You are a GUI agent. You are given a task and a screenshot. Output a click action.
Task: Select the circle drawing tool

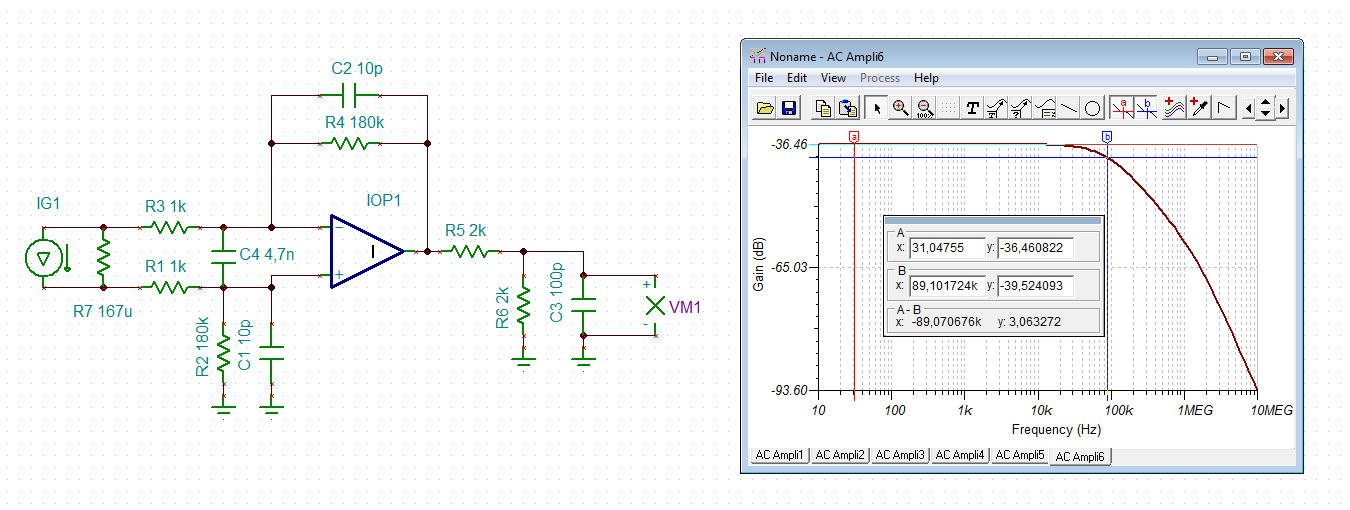point(1093,108)
